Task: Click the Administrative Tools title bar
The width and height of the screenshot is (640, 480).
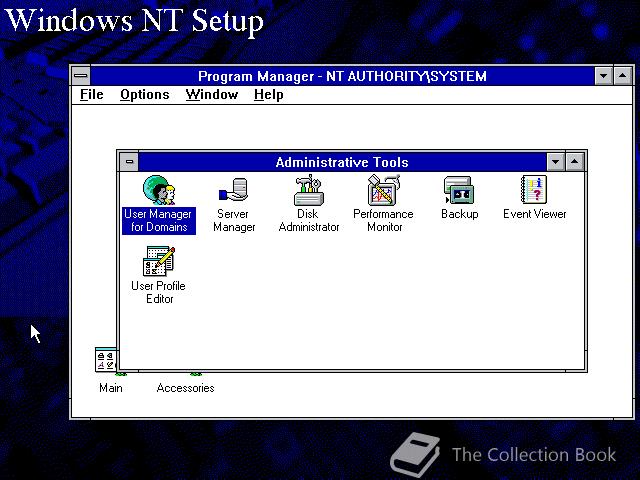Action: coord(342,162)
